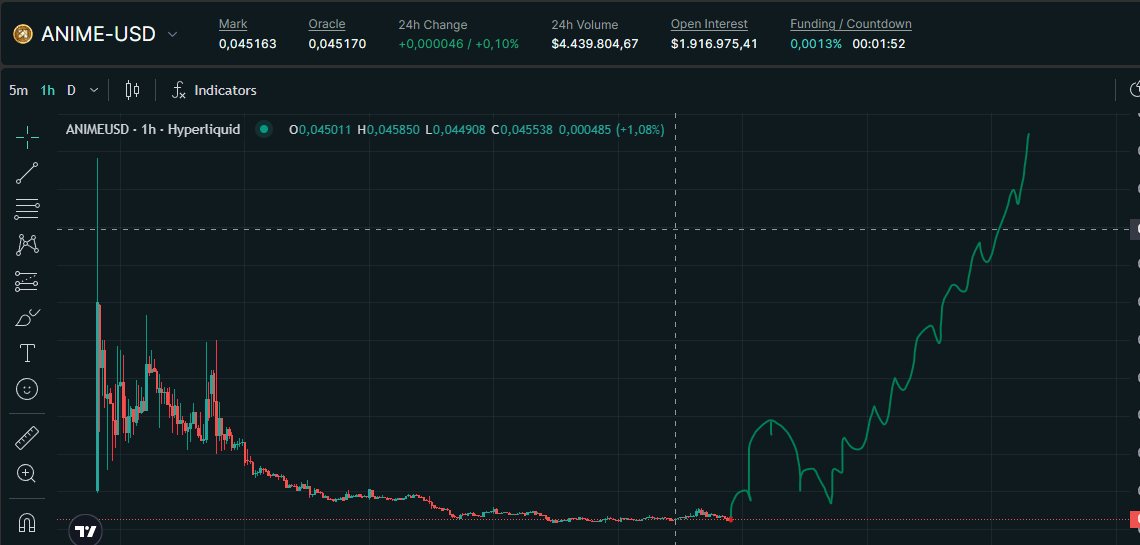Screen dimensions: 1140x545
Task: Select the brush drawing tool
Action: point(27,318)
